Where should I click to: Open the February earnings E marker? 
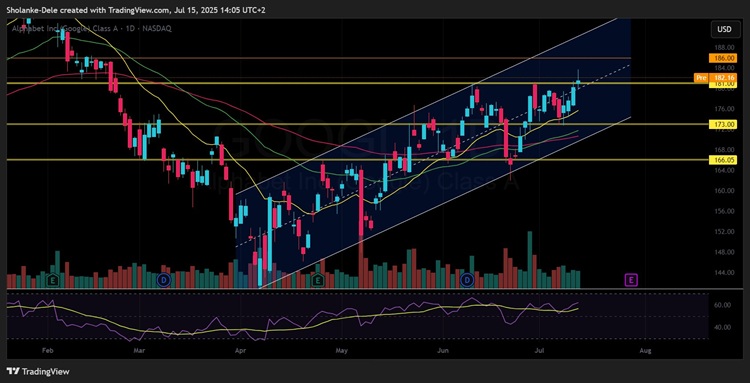pyautogui.click(x=53, y=280)
